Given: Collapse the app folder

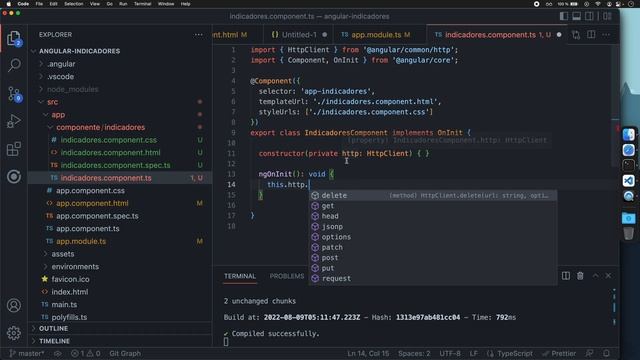Looking at the screenshot, I should [x=58, y=115].
